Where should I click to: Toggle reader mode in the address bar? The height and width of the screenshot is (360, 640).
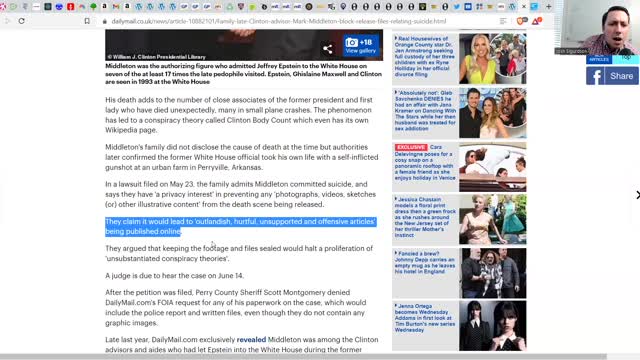[x=503, y=21]
